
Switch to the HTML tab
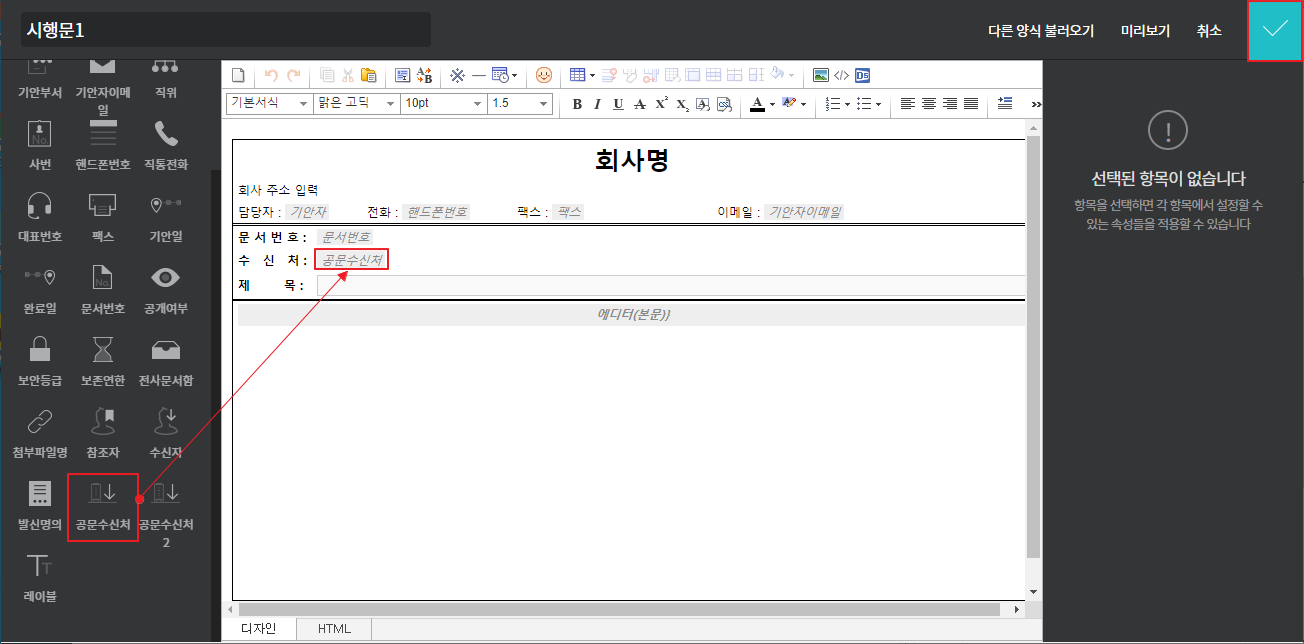coord(334,629)
